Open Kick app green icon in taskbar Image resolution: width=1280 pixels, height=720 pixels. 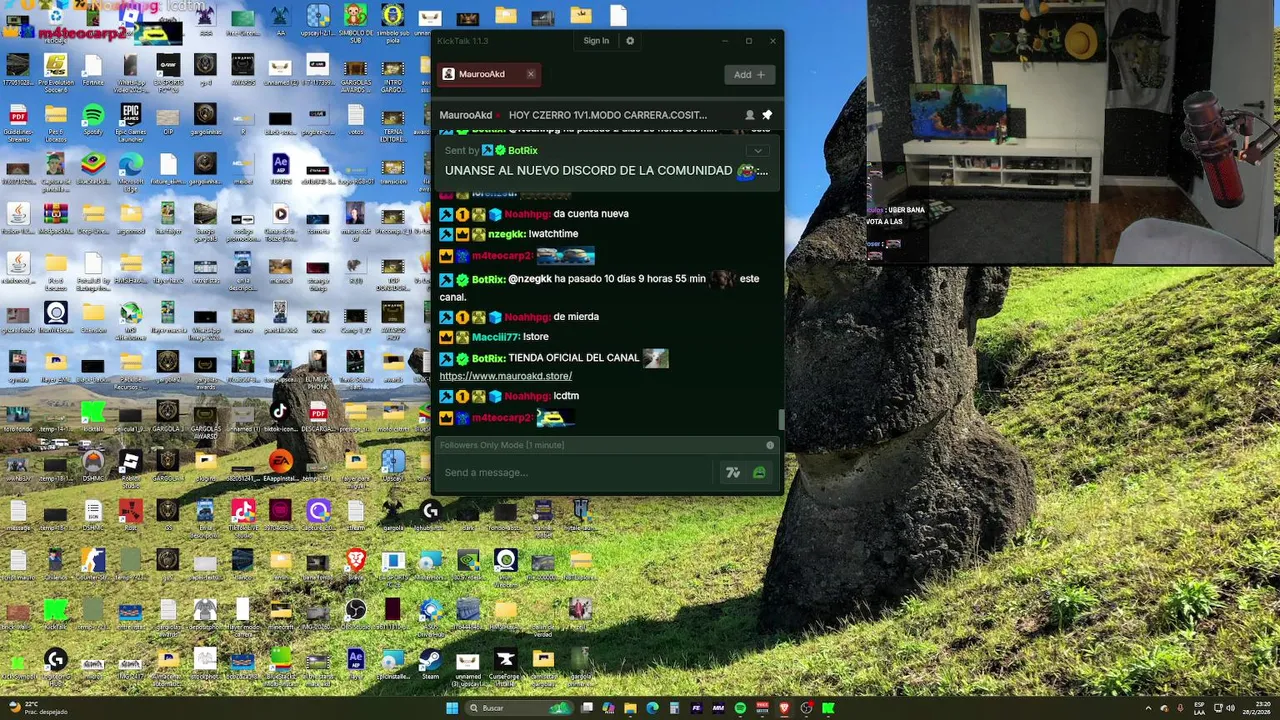pyautogui.click(x=828, y=708)
